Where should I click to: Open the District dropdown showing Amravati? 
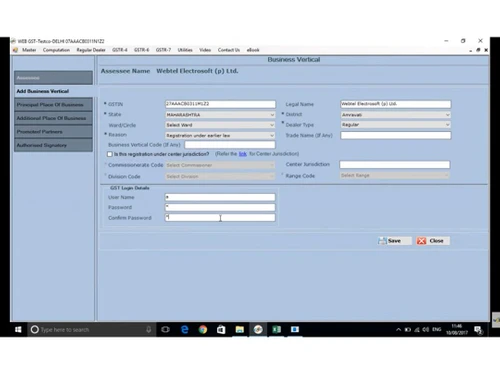(x=396, y=115)
